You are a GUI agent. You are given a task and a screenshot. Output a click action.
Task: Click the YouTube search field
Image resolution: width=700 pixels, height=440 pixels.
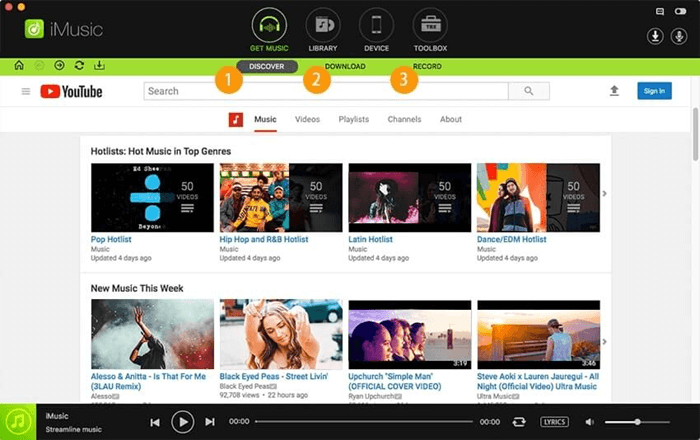pyautogui.click(x=325, y=91)
